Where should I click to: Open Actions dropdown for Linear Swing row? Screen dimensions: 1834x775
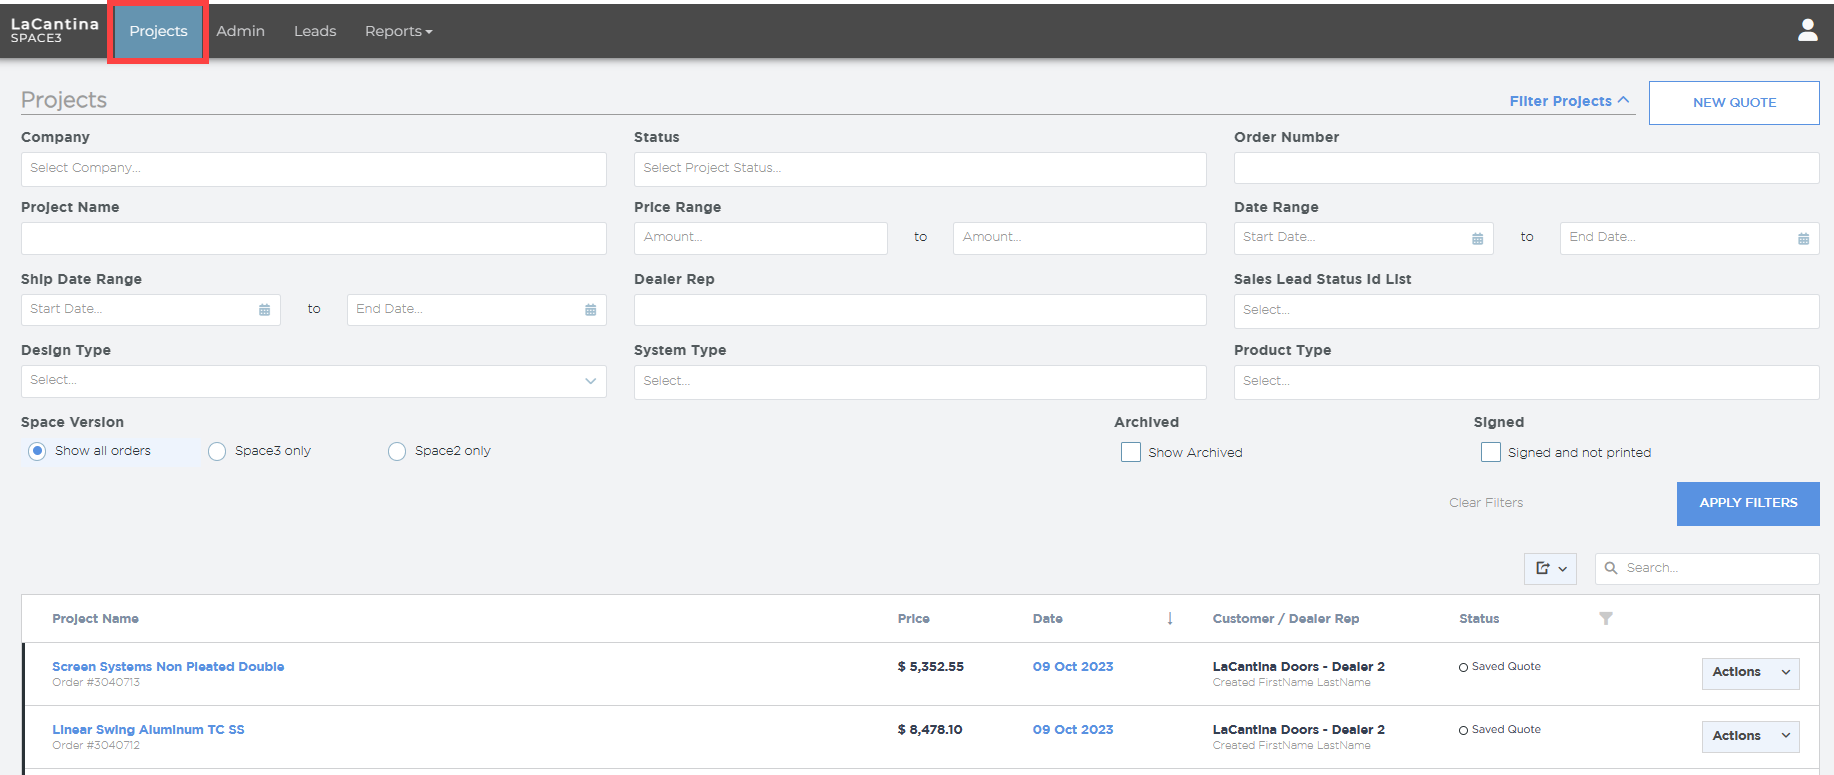(1750, 736)
